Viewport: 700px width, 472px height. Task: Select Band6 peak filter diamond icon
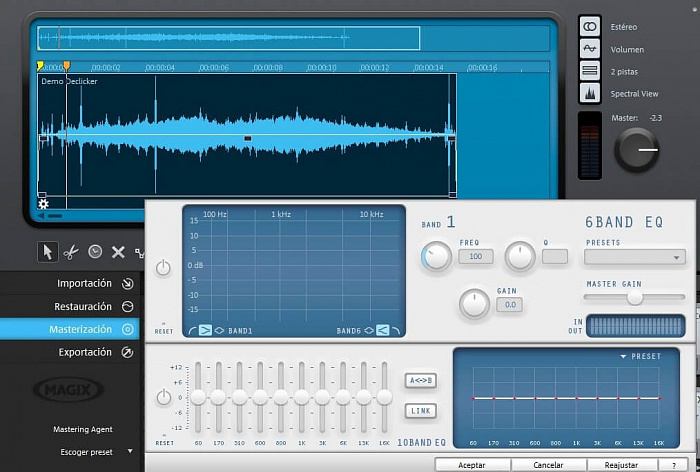(x=369, y=331)
